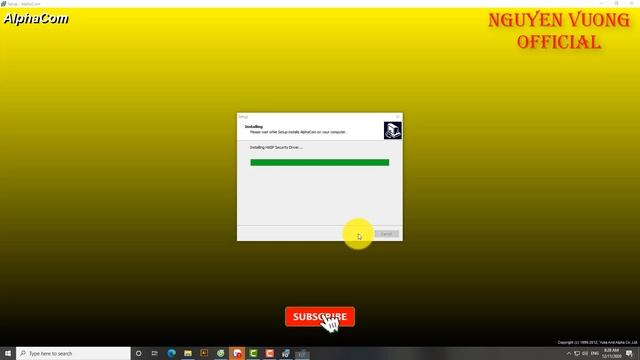Click the bold 'Installing' heading

tap(254, 127)
